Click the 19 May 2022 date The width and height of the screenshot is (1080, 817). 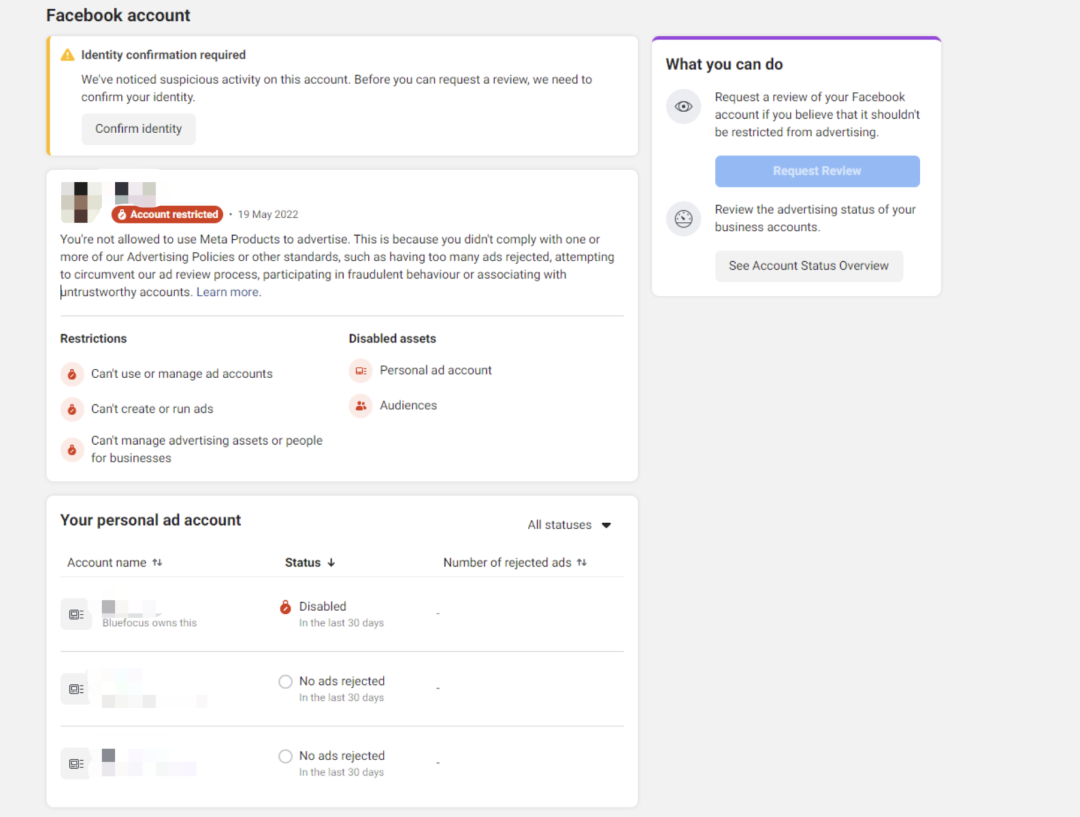click(x=268, y=214)
